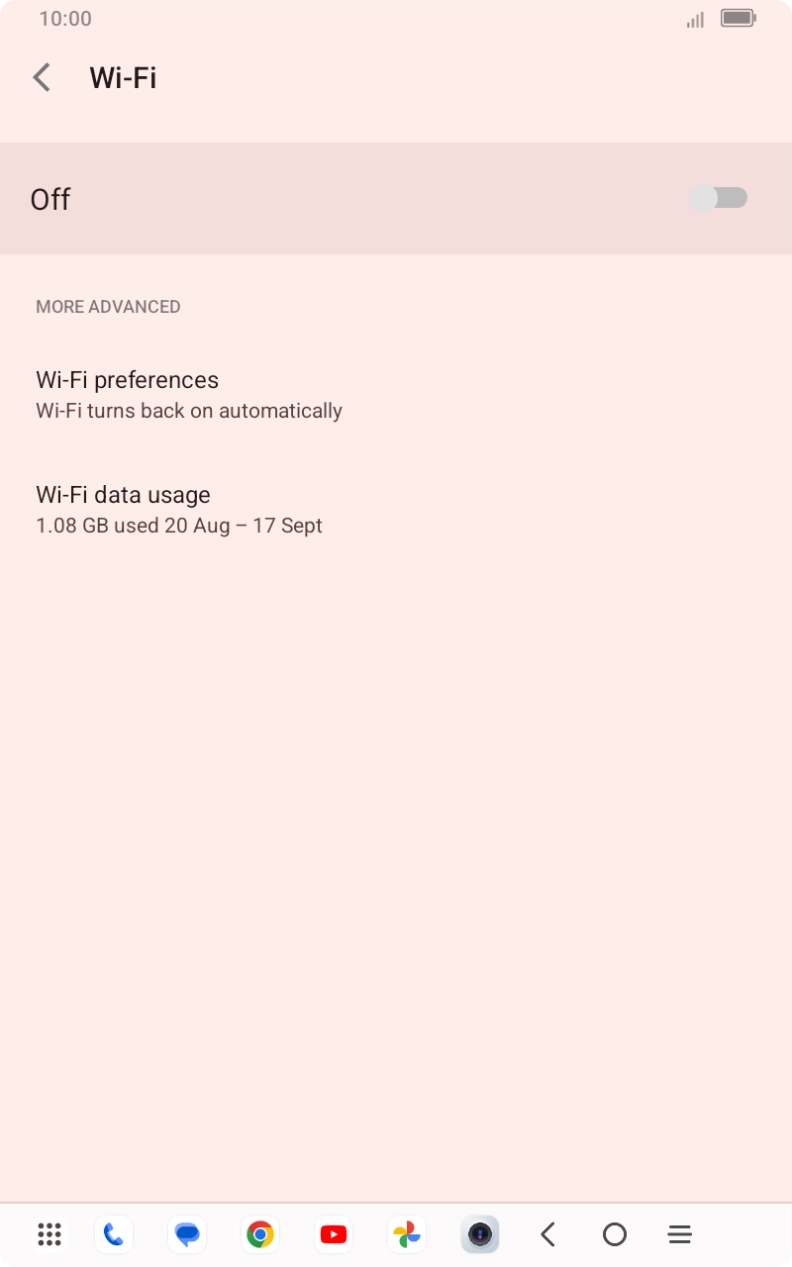The image size is (792, 1267).
Task: Open the app drawer grid icon
Action: pos(49,1235)
